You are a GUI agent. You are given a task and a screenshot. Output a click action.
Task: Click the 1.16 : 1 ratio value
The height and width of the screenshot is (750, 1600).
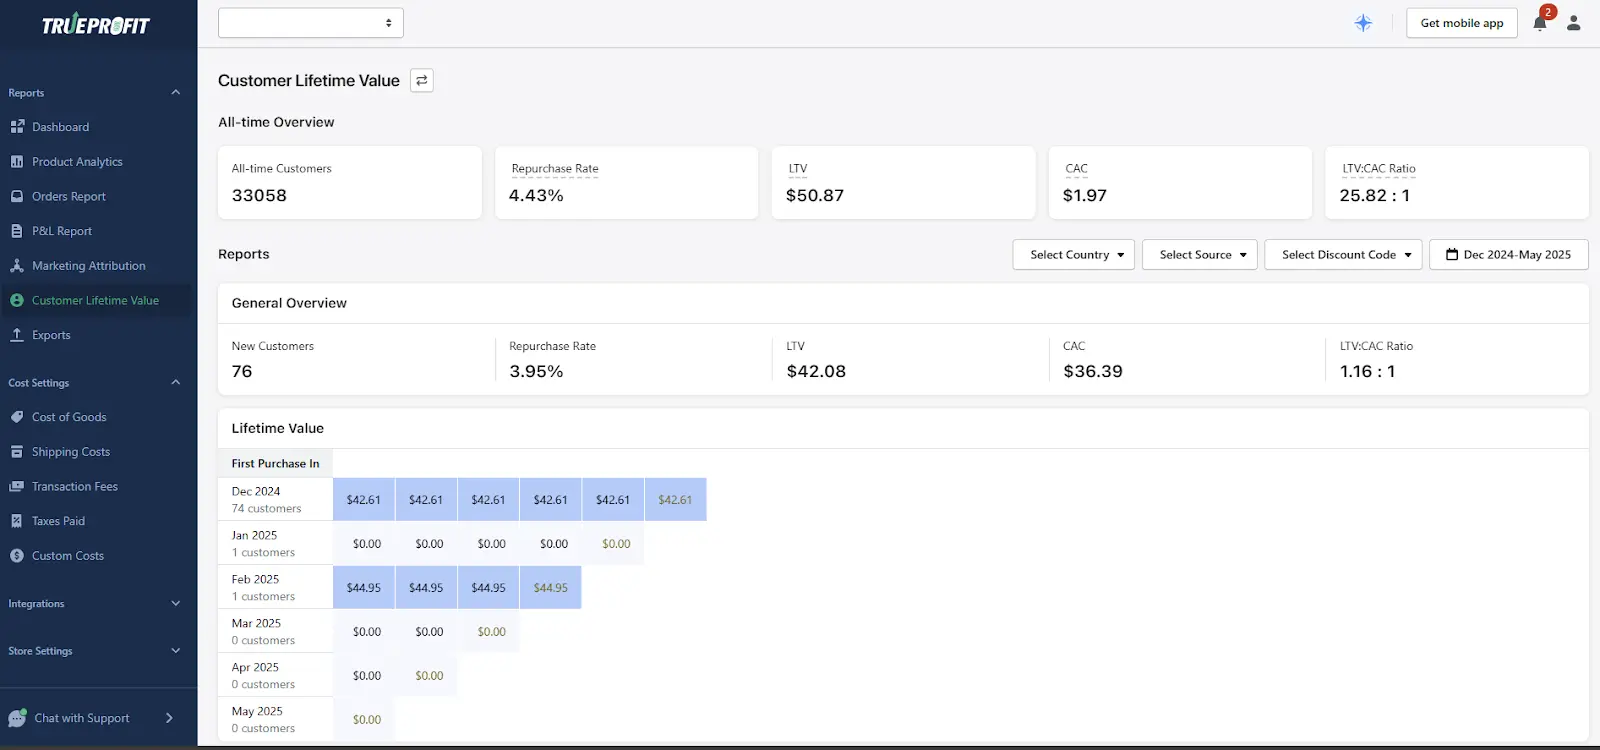click(x=1367, y=371)
